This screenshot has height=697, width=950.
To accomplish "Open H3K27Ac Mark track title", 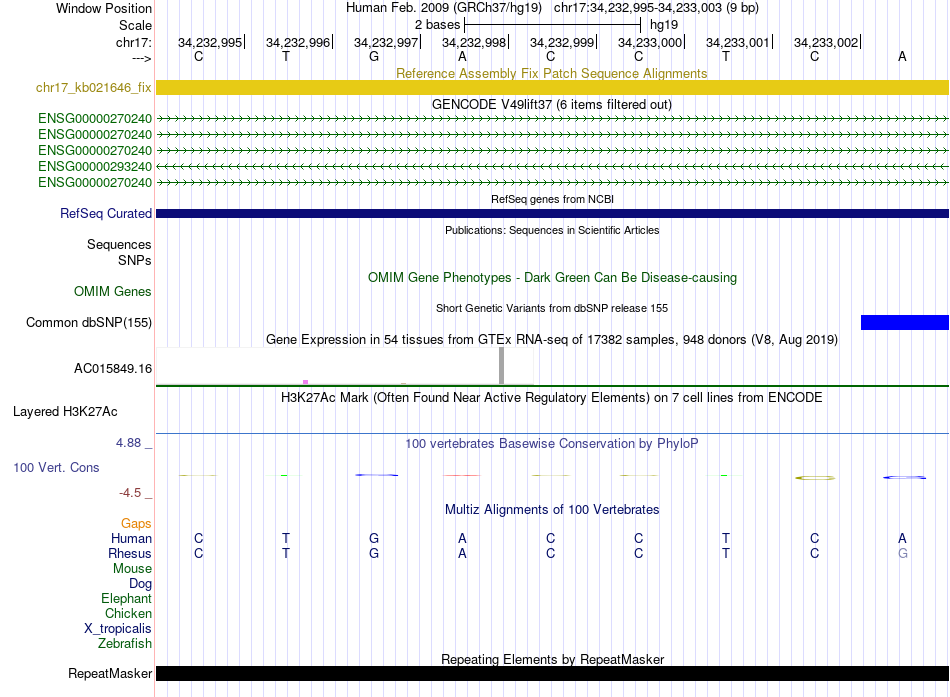I will (551, 398).
